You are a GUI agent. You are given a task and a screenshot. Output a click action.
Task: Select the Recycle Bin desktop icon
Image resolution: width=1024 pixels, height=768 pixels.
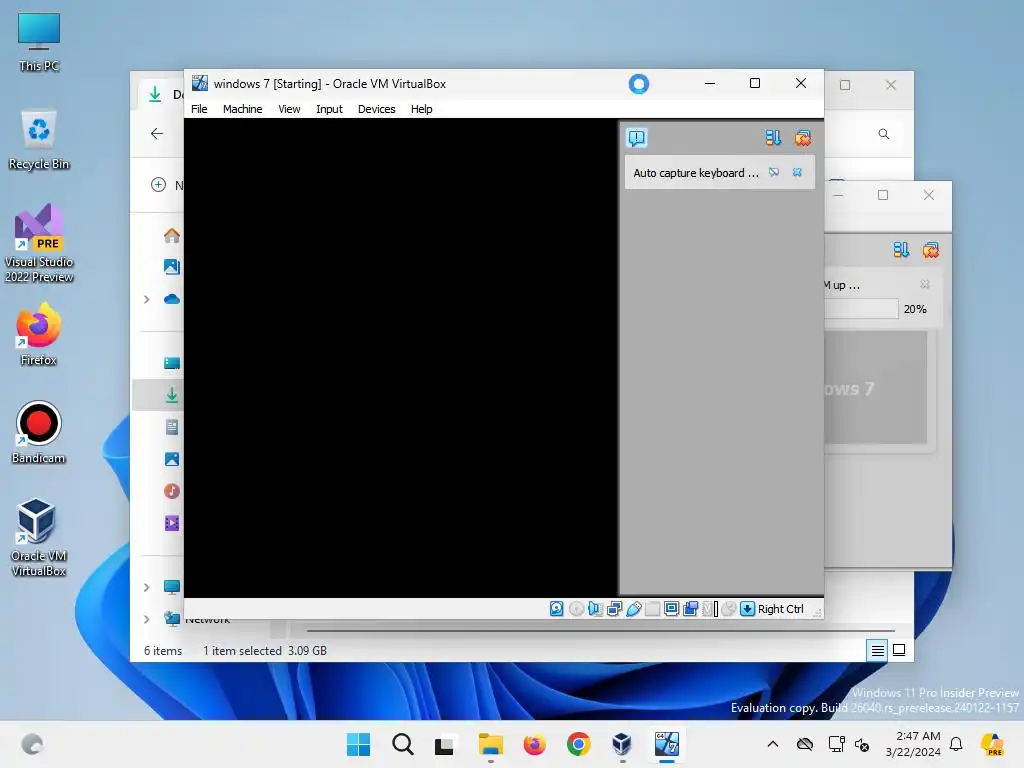pyautogui.click(x=39, y=139)
